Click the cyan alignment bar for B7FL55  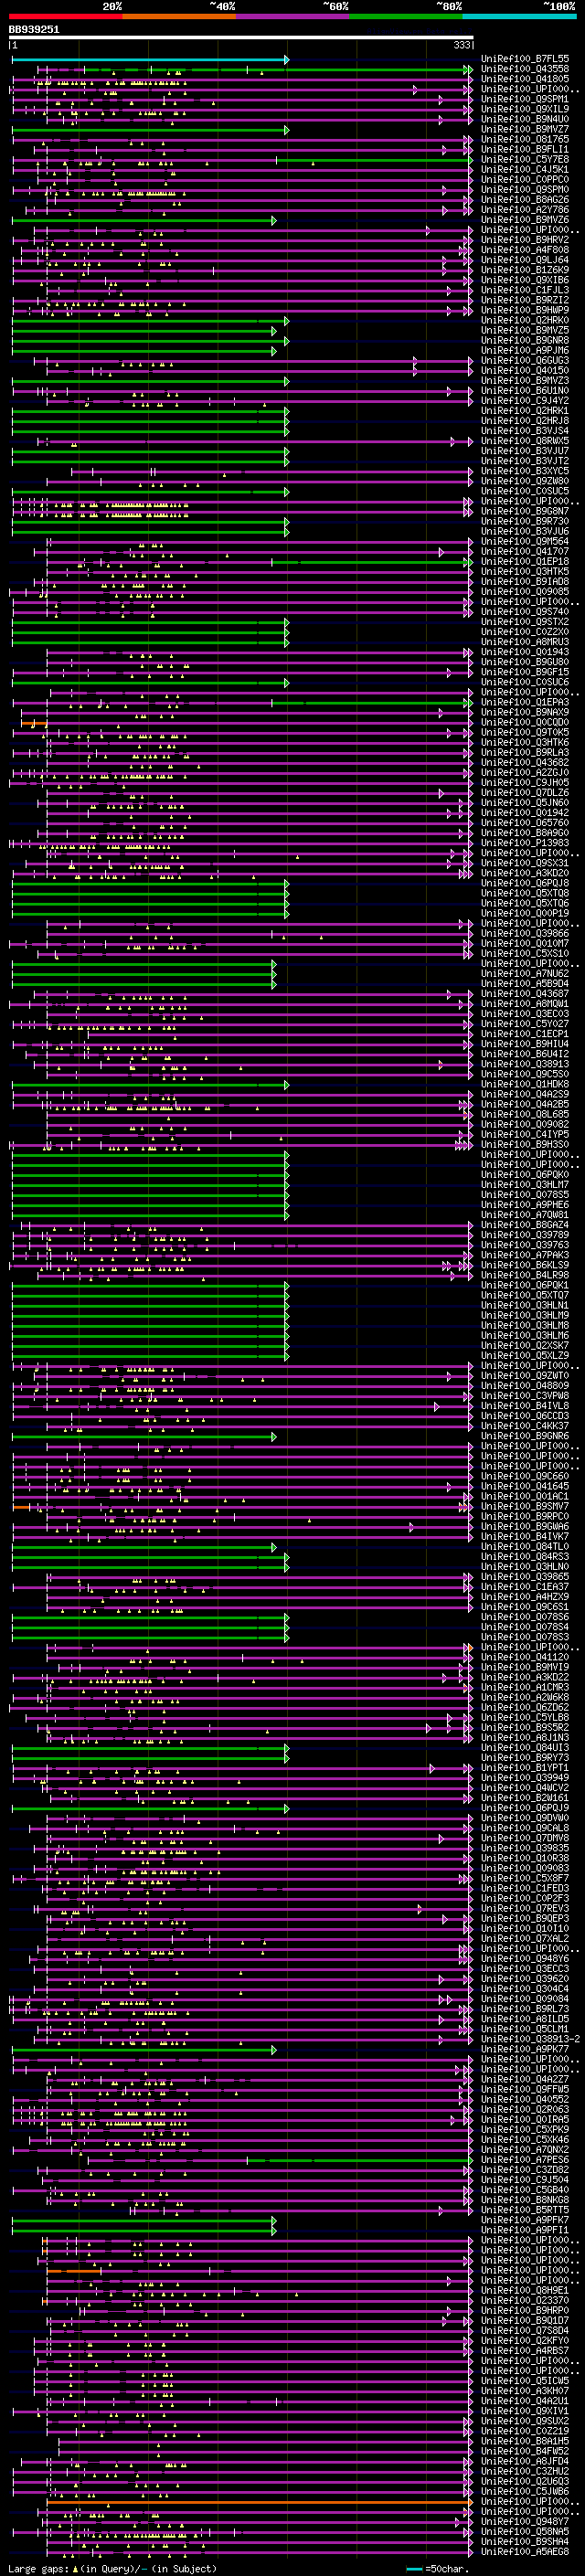pyautogui.click(x=150, y=60)
